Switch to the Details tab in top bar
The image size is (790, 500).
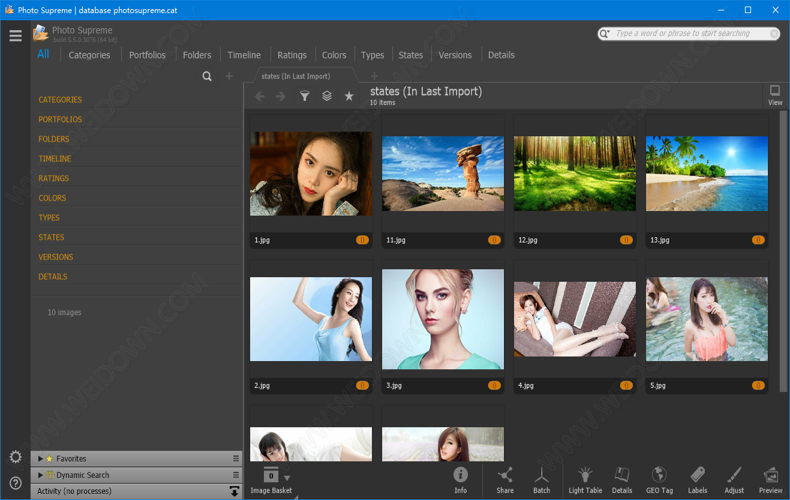(x=501, y=55)
